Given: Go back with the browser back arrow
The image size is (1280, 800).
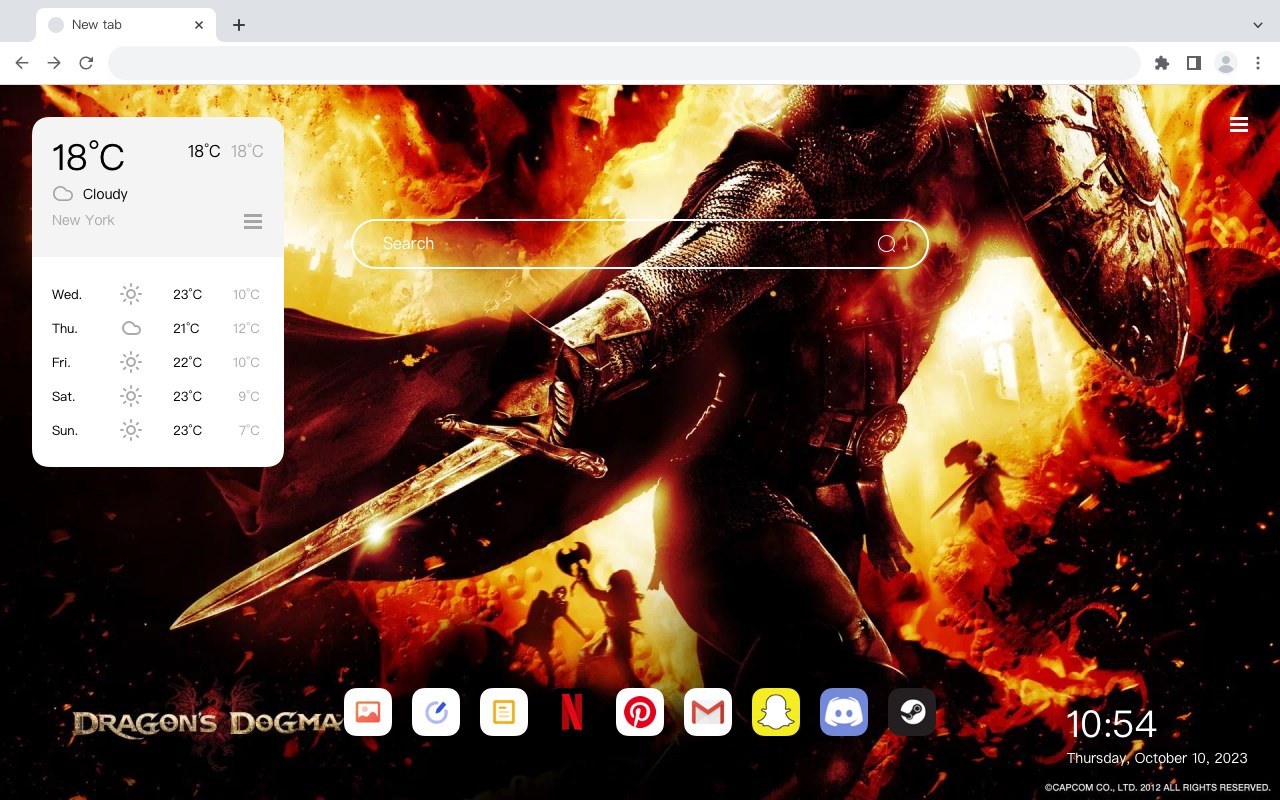Looking at the screenshot, I should (22, 63).
